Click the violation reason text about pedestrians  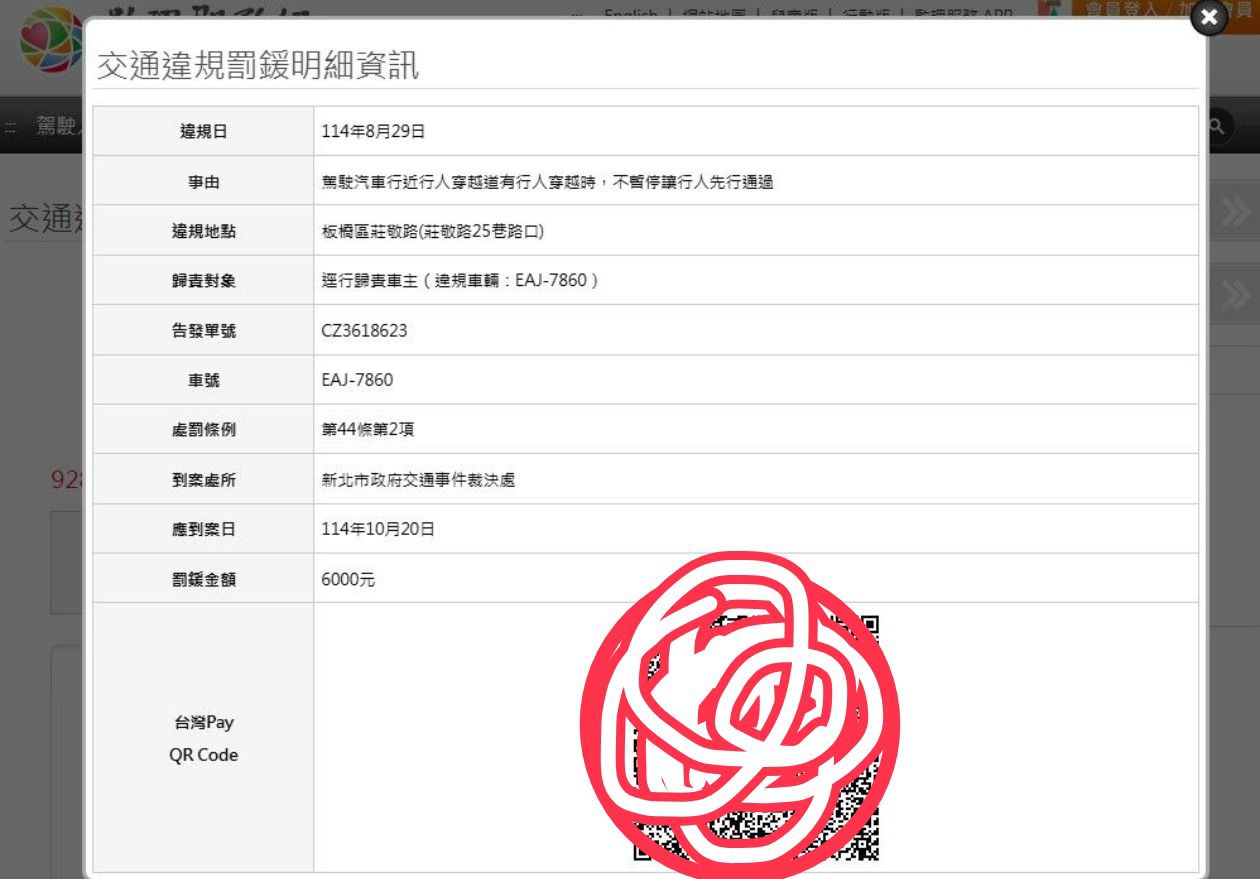coord(547,181)
